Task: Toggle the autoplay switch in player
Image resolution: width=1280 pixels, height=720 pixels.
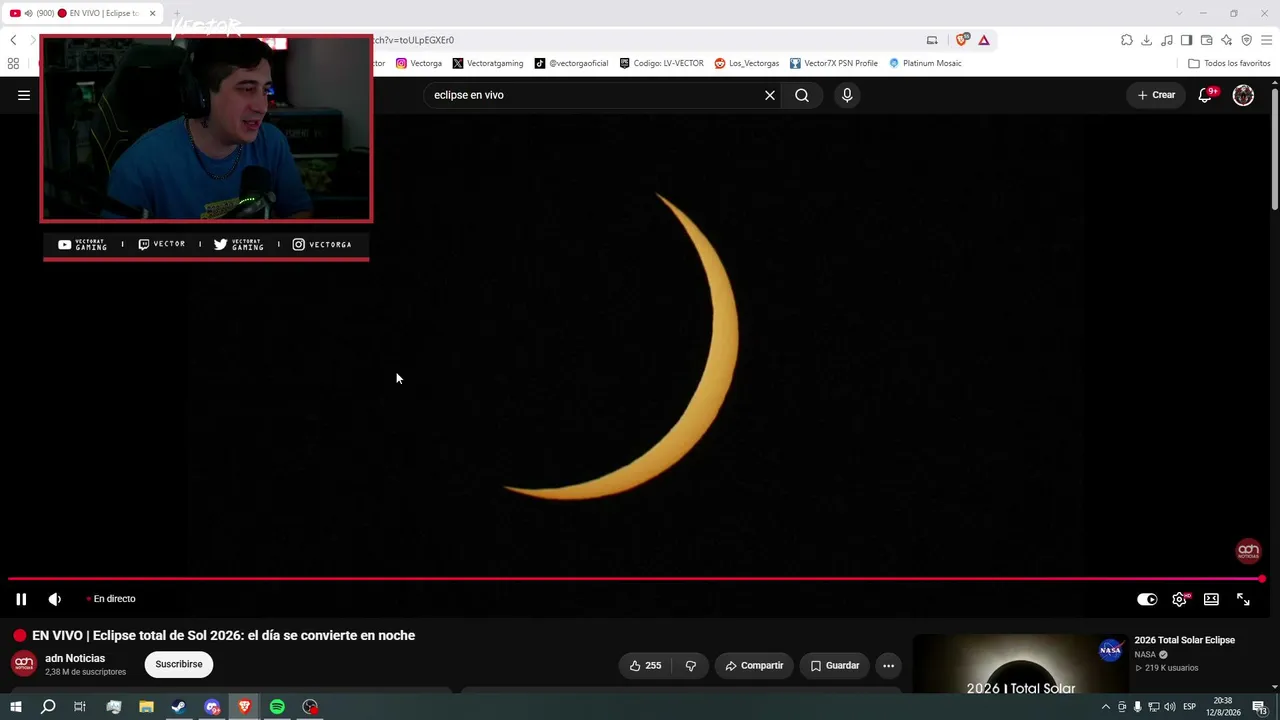Action: pyautogui.click(x=1147, y=599)
